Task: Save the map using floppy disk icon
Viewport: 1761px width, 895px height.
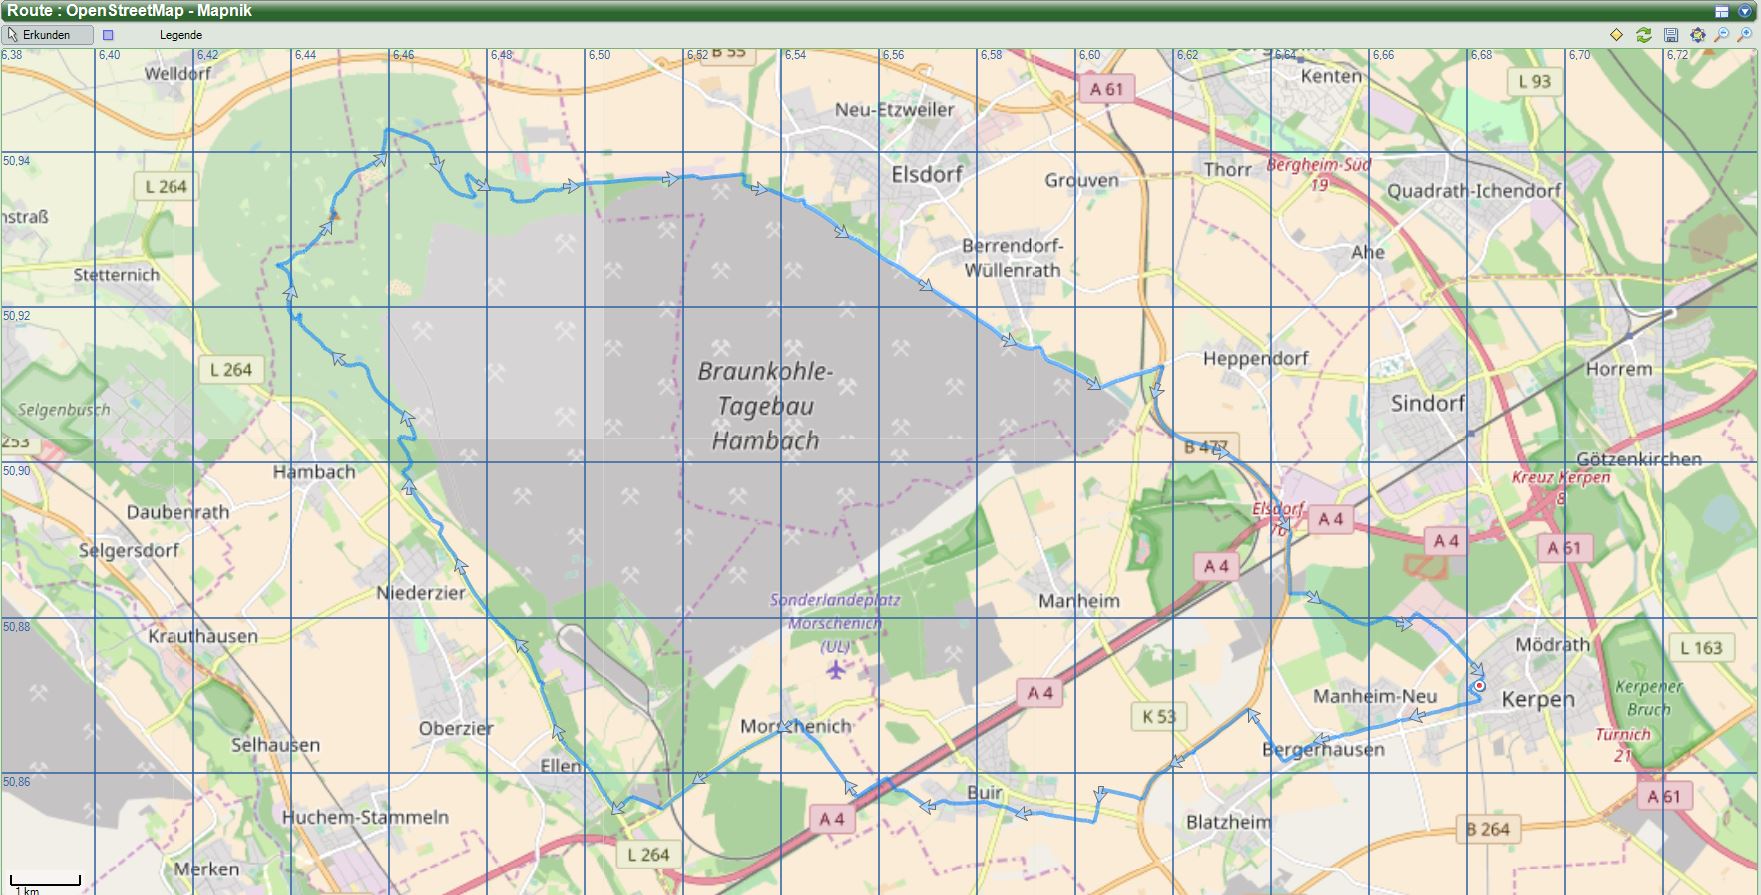Action: [x=1670, y=35]
